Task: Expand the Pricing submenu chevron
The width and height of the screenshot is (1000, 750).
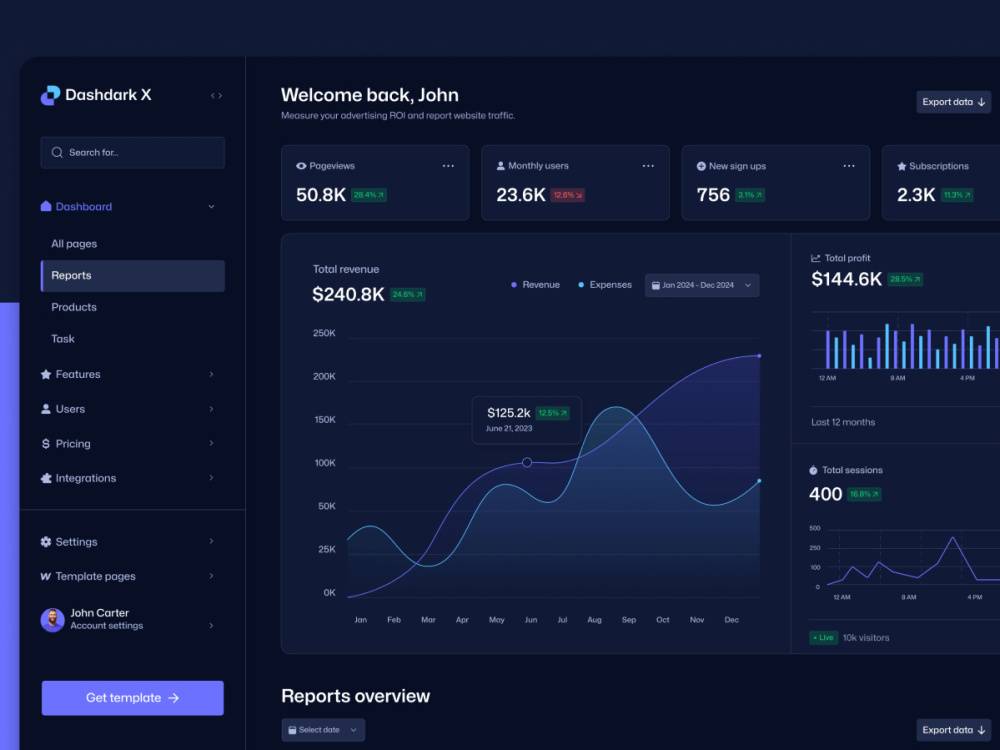Action: 211,443
